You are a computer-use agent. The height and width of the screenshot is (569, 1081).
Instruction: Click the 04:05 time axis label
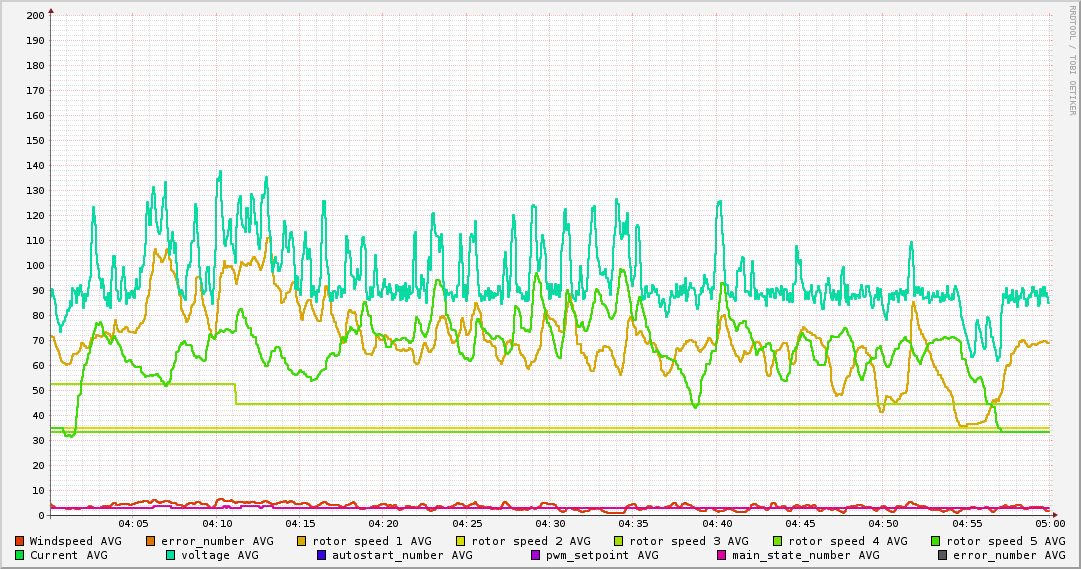click(x=133, y=524)
